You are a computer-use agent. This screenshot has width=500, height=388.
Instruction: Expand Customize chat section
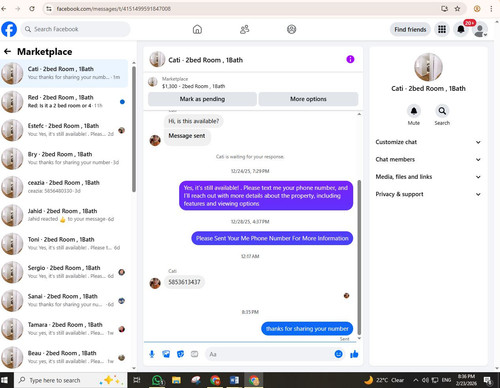(428, 142)
